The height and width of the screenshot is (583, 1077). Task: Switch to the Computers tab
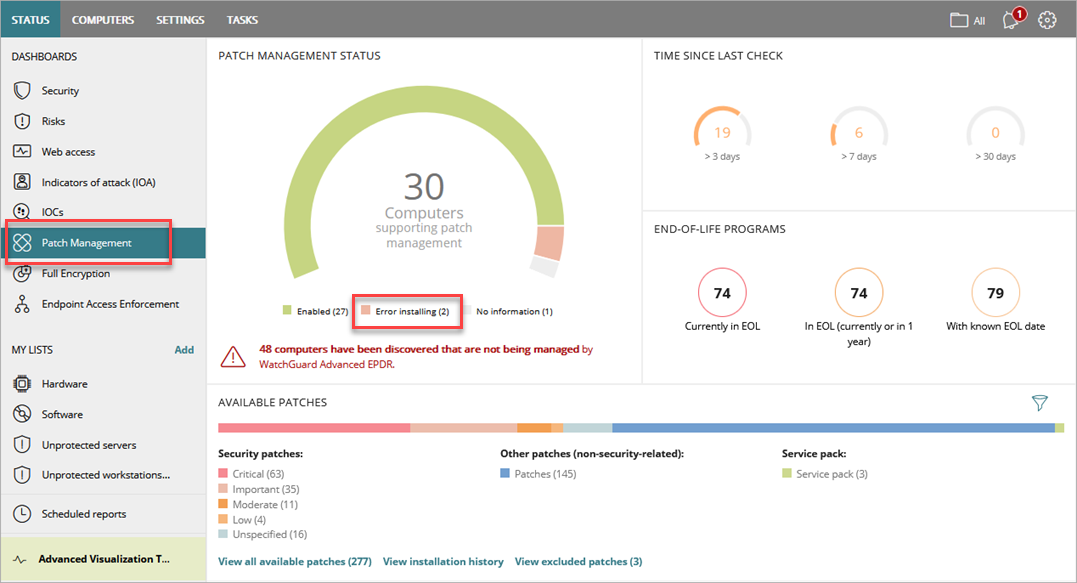[x=103, y=19]
